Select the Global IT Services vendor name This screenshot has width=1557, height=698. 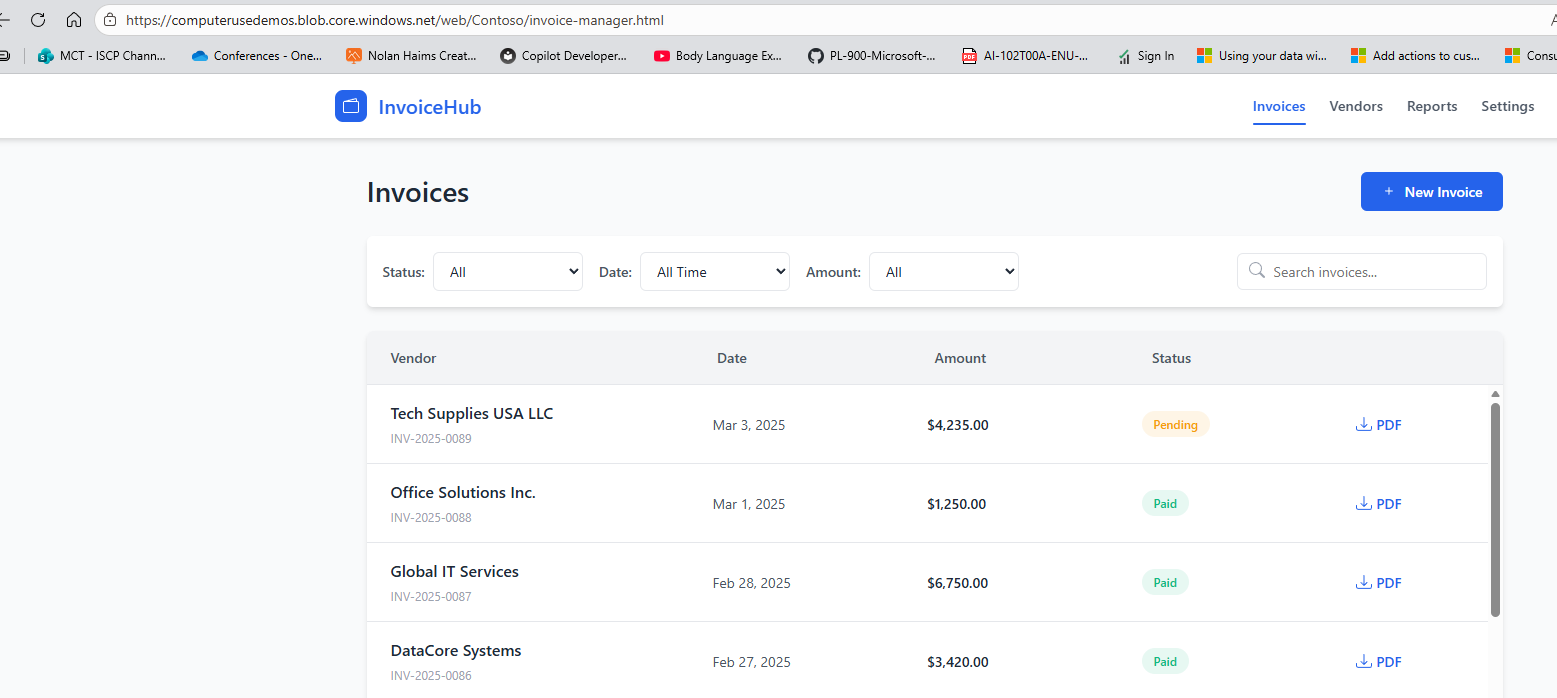[455, 572]
